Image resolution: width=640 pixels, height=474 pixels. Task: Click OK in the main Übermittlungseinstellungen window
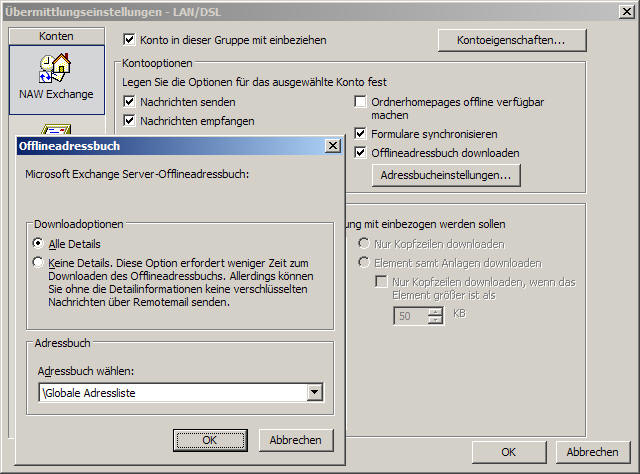(x=508, y=452)
